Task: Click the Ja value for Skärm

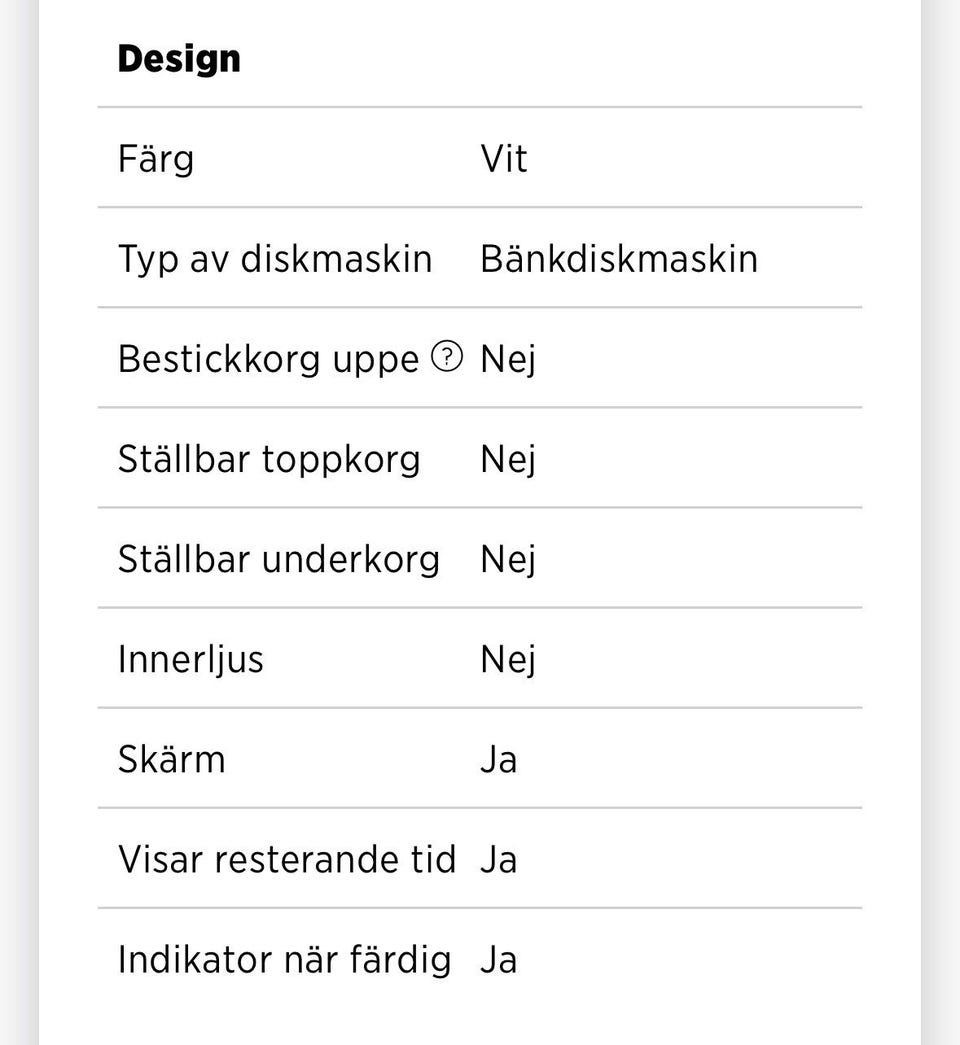Action: point(498,759)
